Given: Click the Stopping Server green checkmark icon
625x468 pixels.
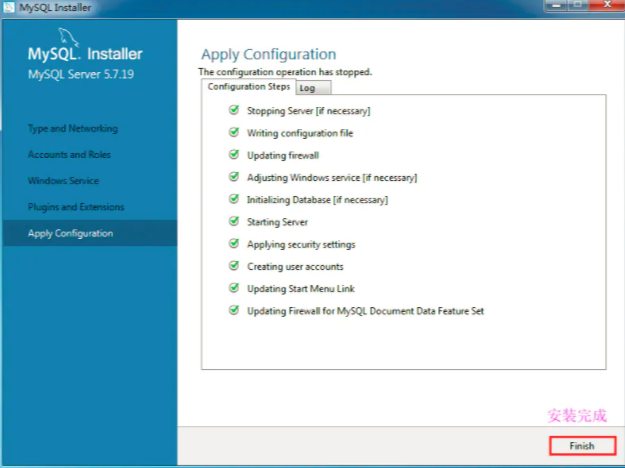Looking at the screenshot, I should pos(234,110).
